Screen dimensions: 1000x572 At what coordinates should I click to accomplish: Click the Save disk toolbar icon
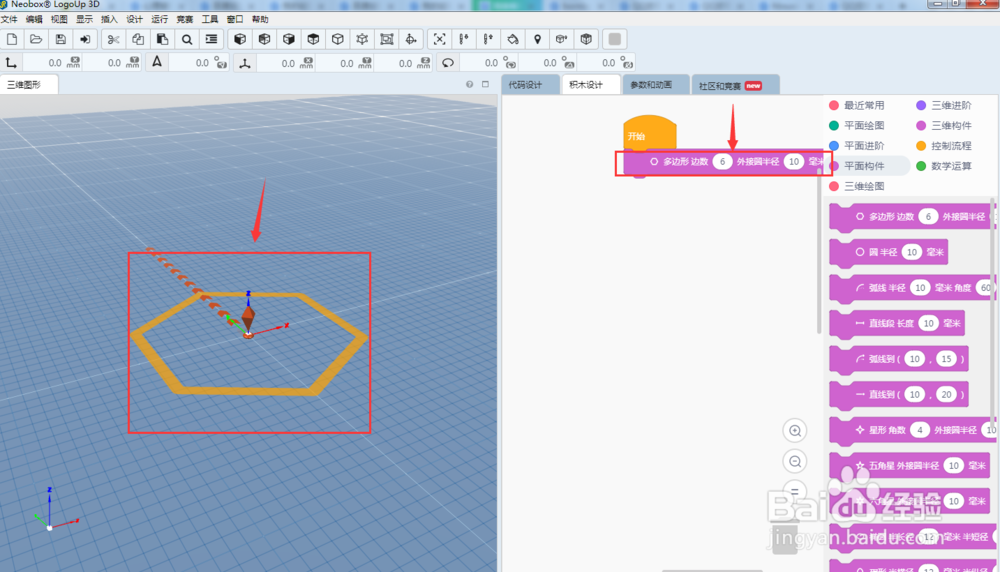tap(61, 40)
